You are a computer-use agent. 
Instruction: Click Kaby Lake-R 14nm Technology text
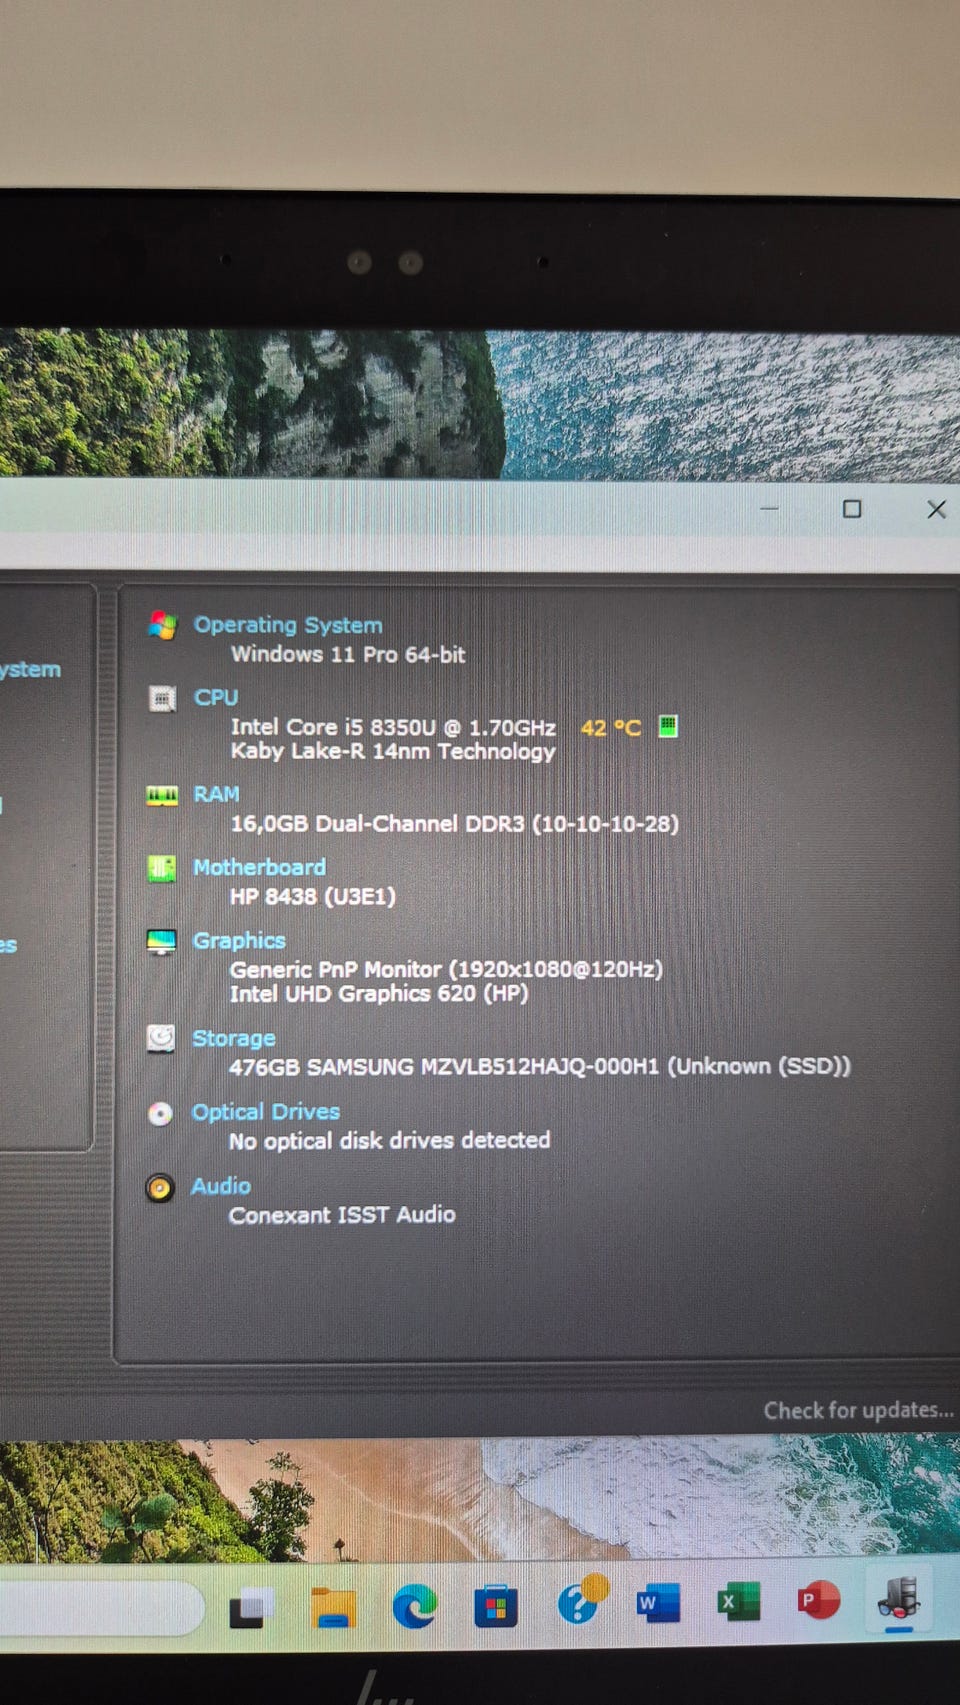pyautogui.click(x=393, y=751)
